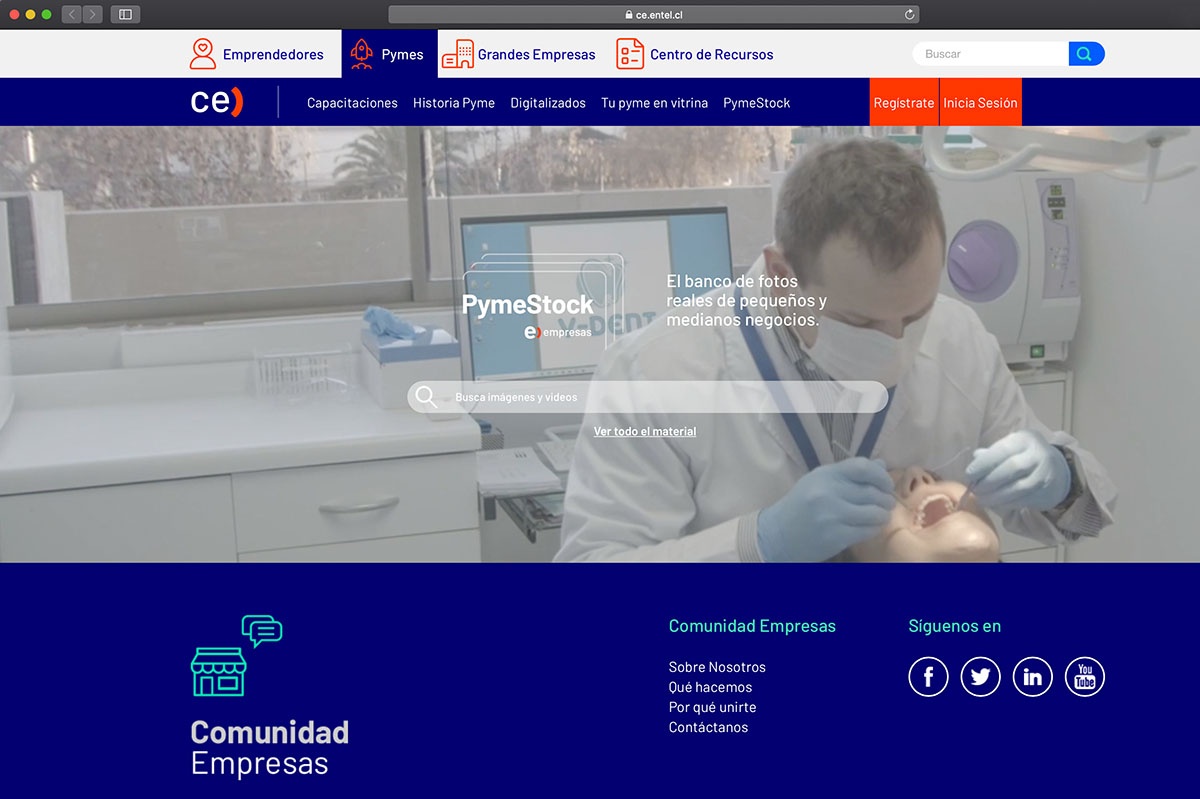Click the Centro de Recursos document icon
This screenshot has height=799, width=1200.
630,54
